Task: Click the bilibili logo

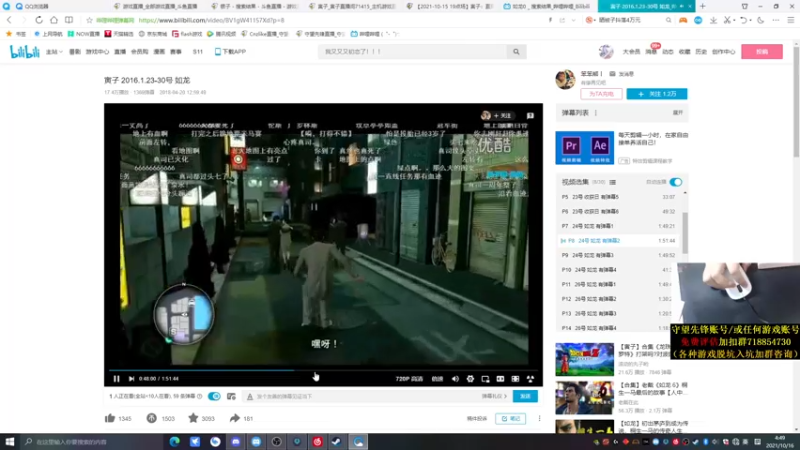Action: 24,52
